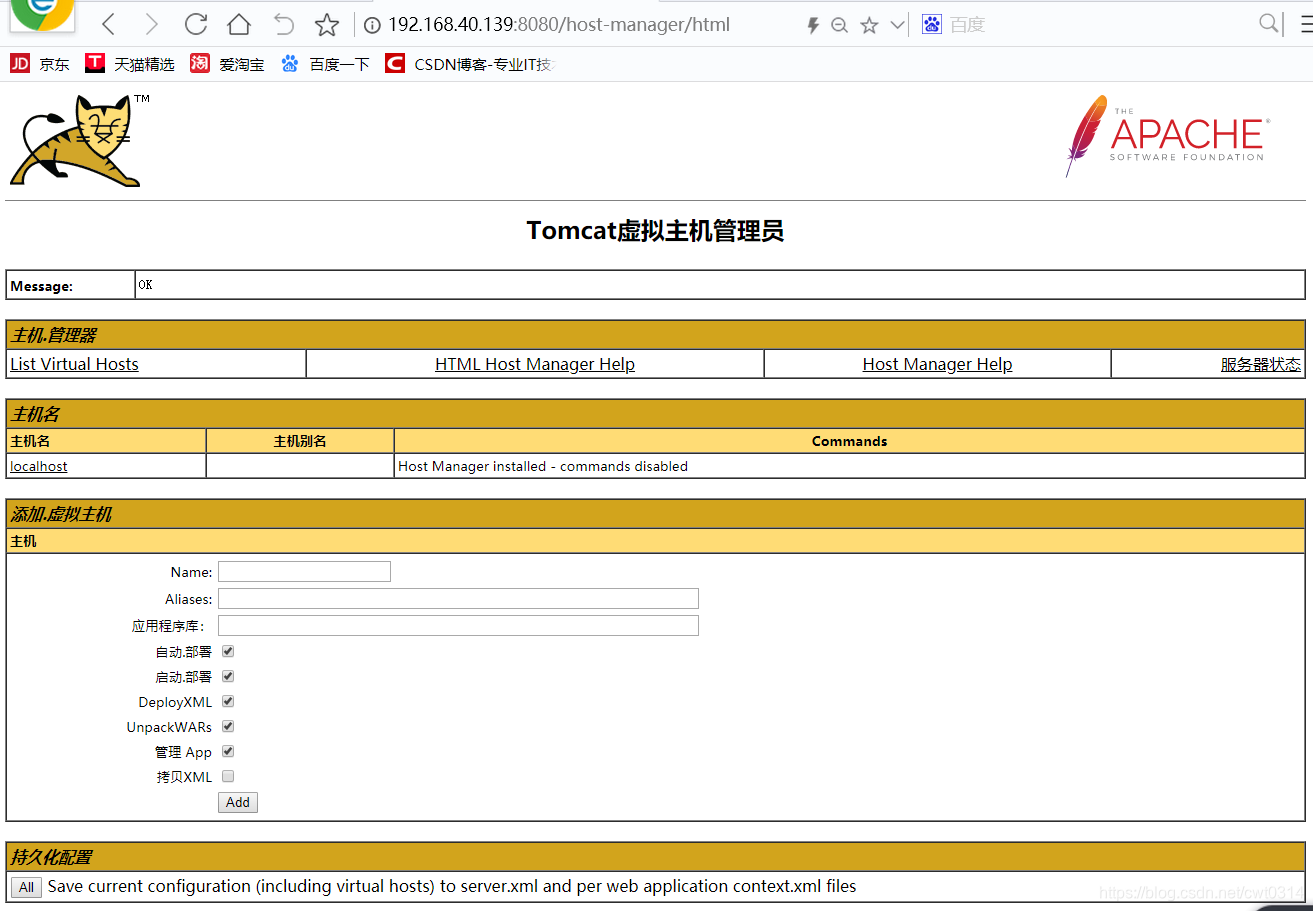Click the Aliases input field

(x=458, y=598)
